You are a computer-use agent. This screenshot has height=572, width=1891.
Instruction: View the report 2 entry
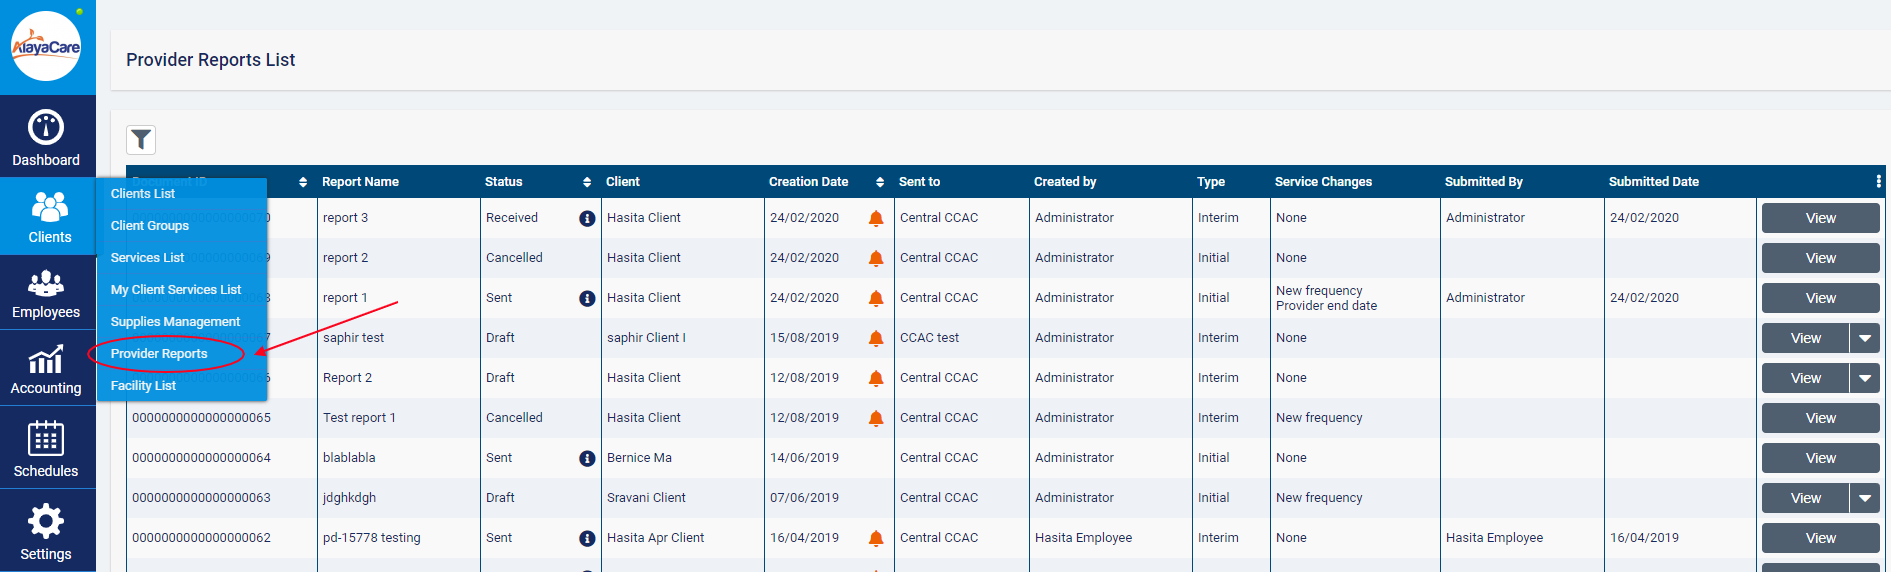pyautogui.click(x=1820, y=258)
